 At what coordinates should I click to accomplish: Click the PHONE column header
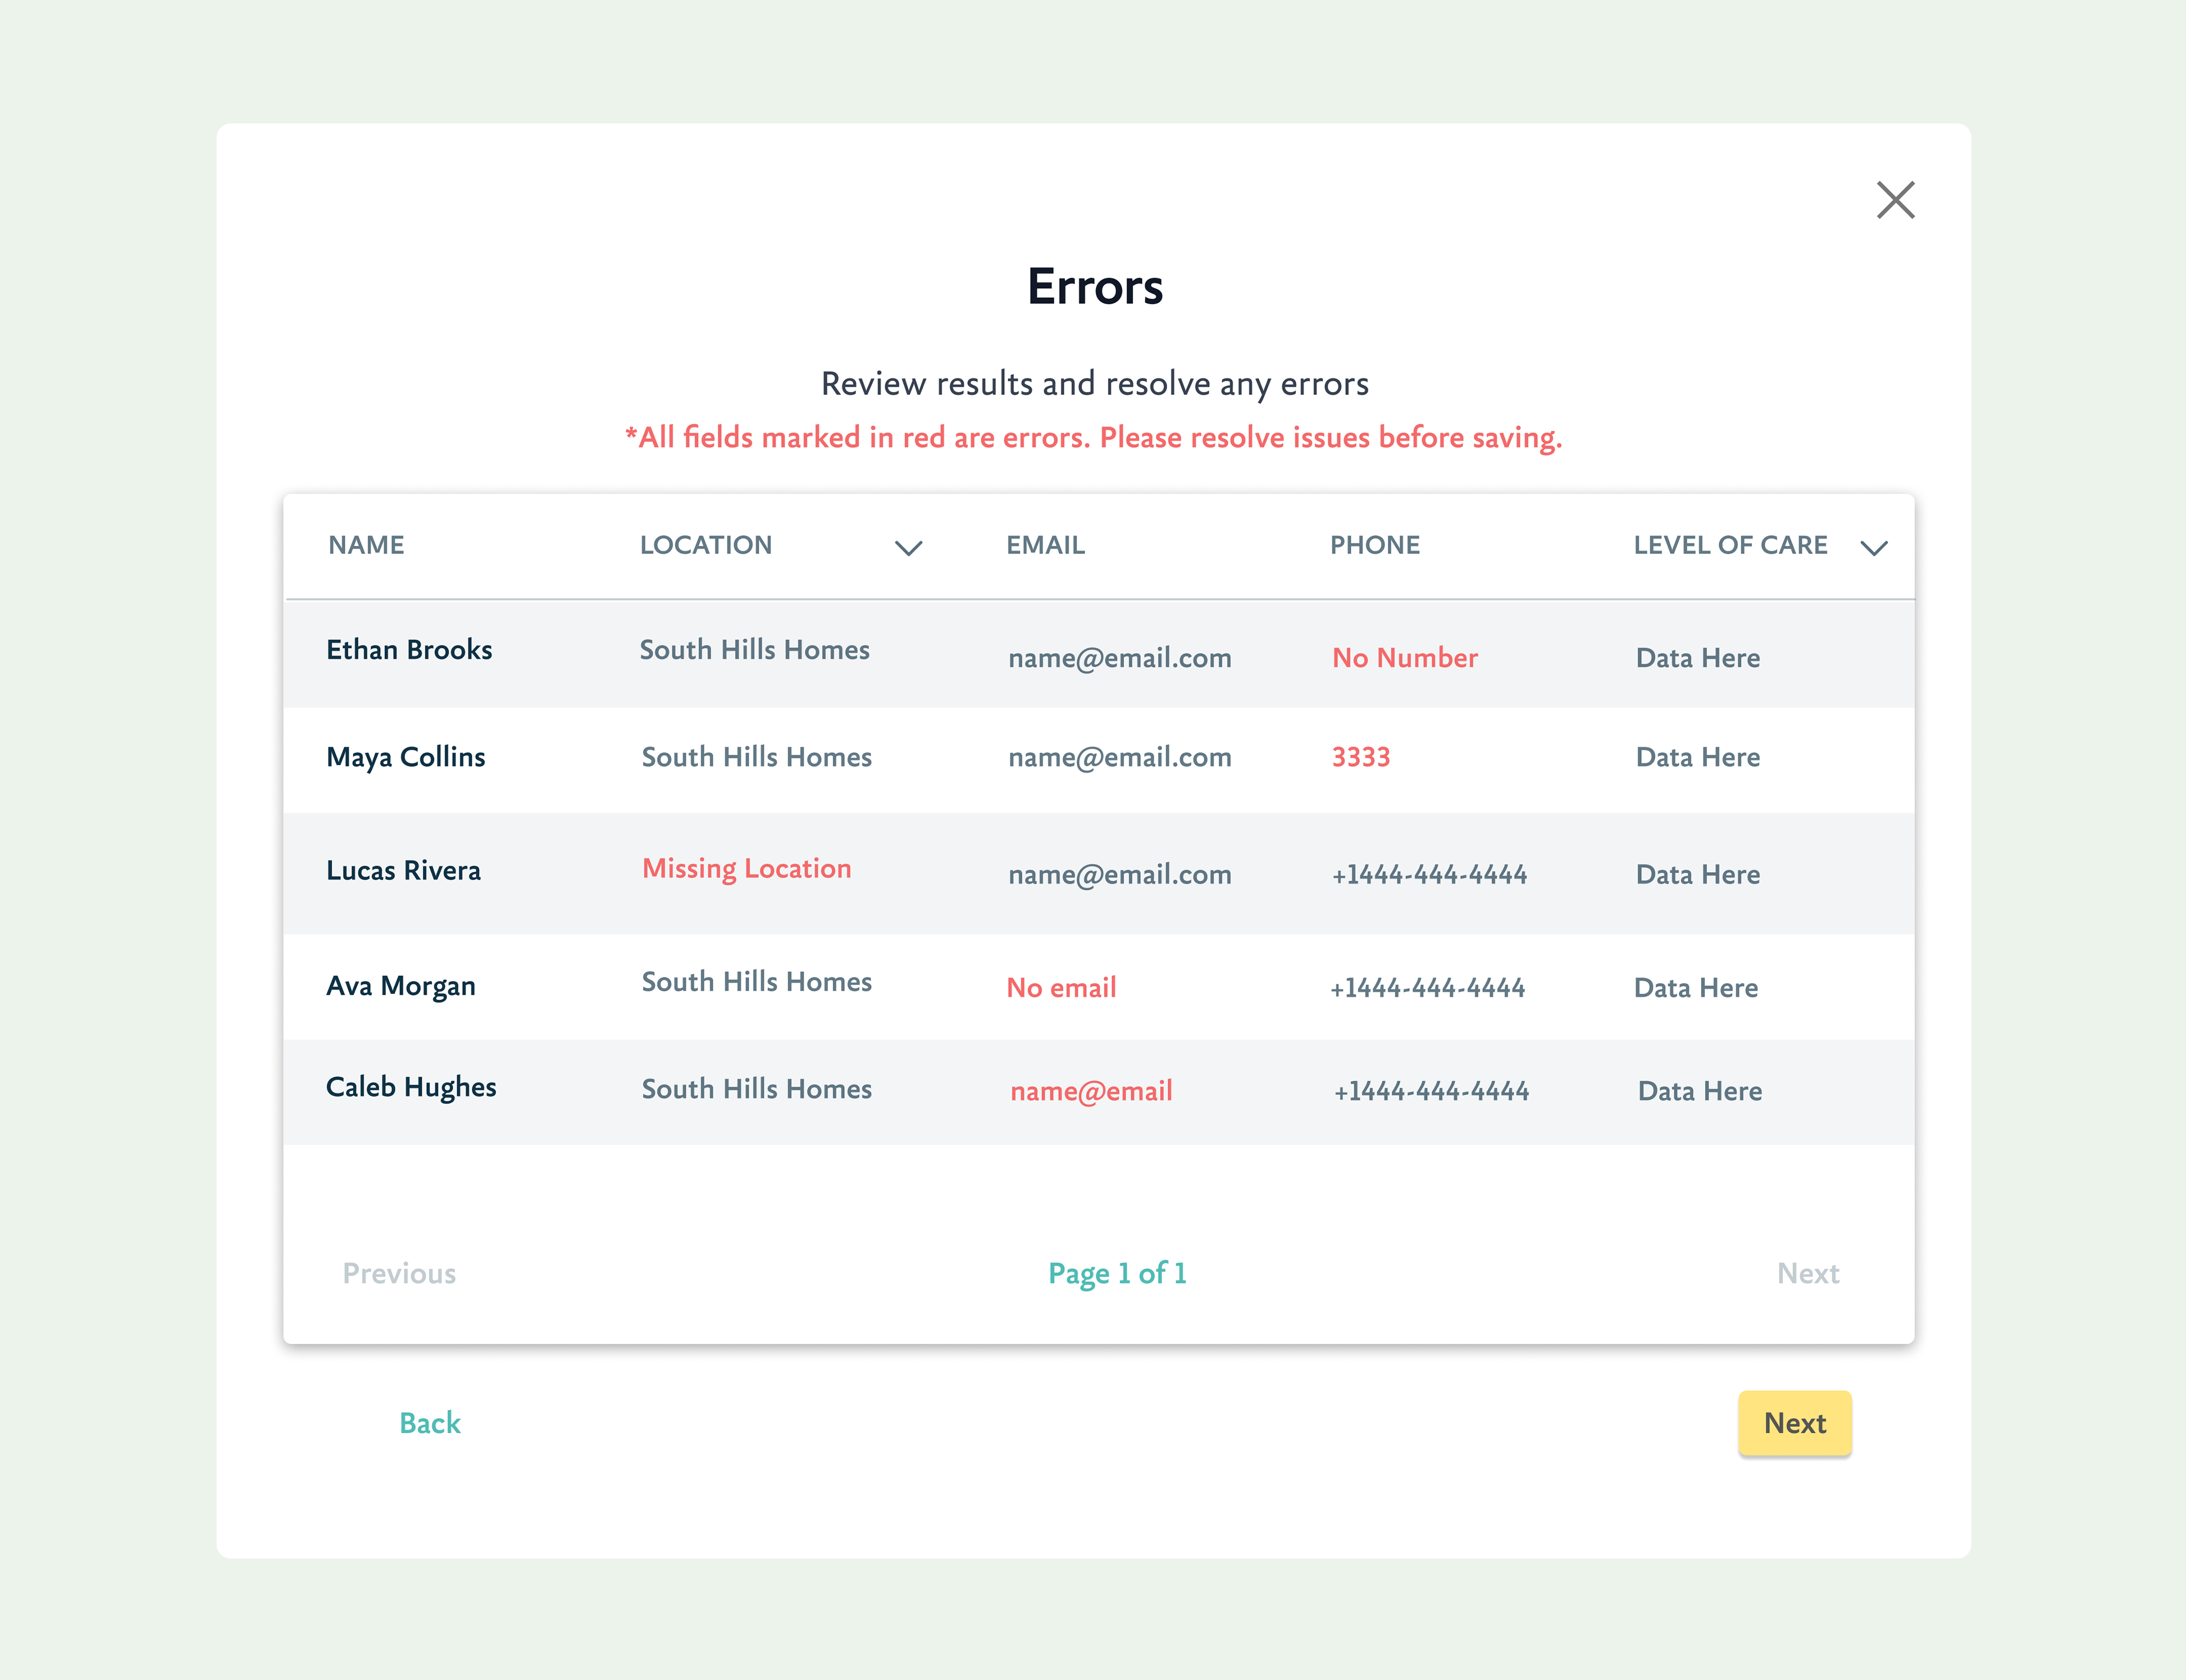pos(1374,545)
